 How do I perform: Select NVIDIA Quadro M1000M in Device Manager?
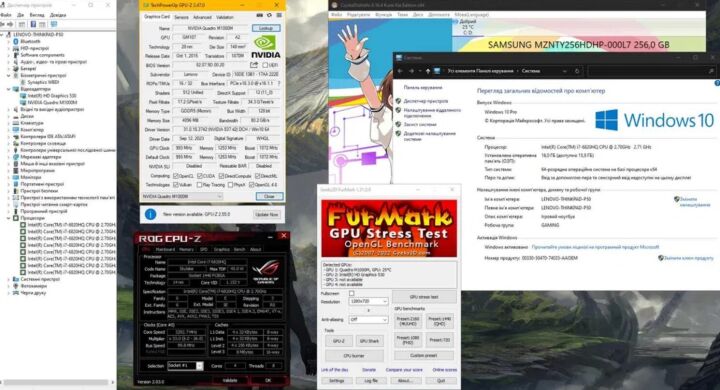pos(52,102)
